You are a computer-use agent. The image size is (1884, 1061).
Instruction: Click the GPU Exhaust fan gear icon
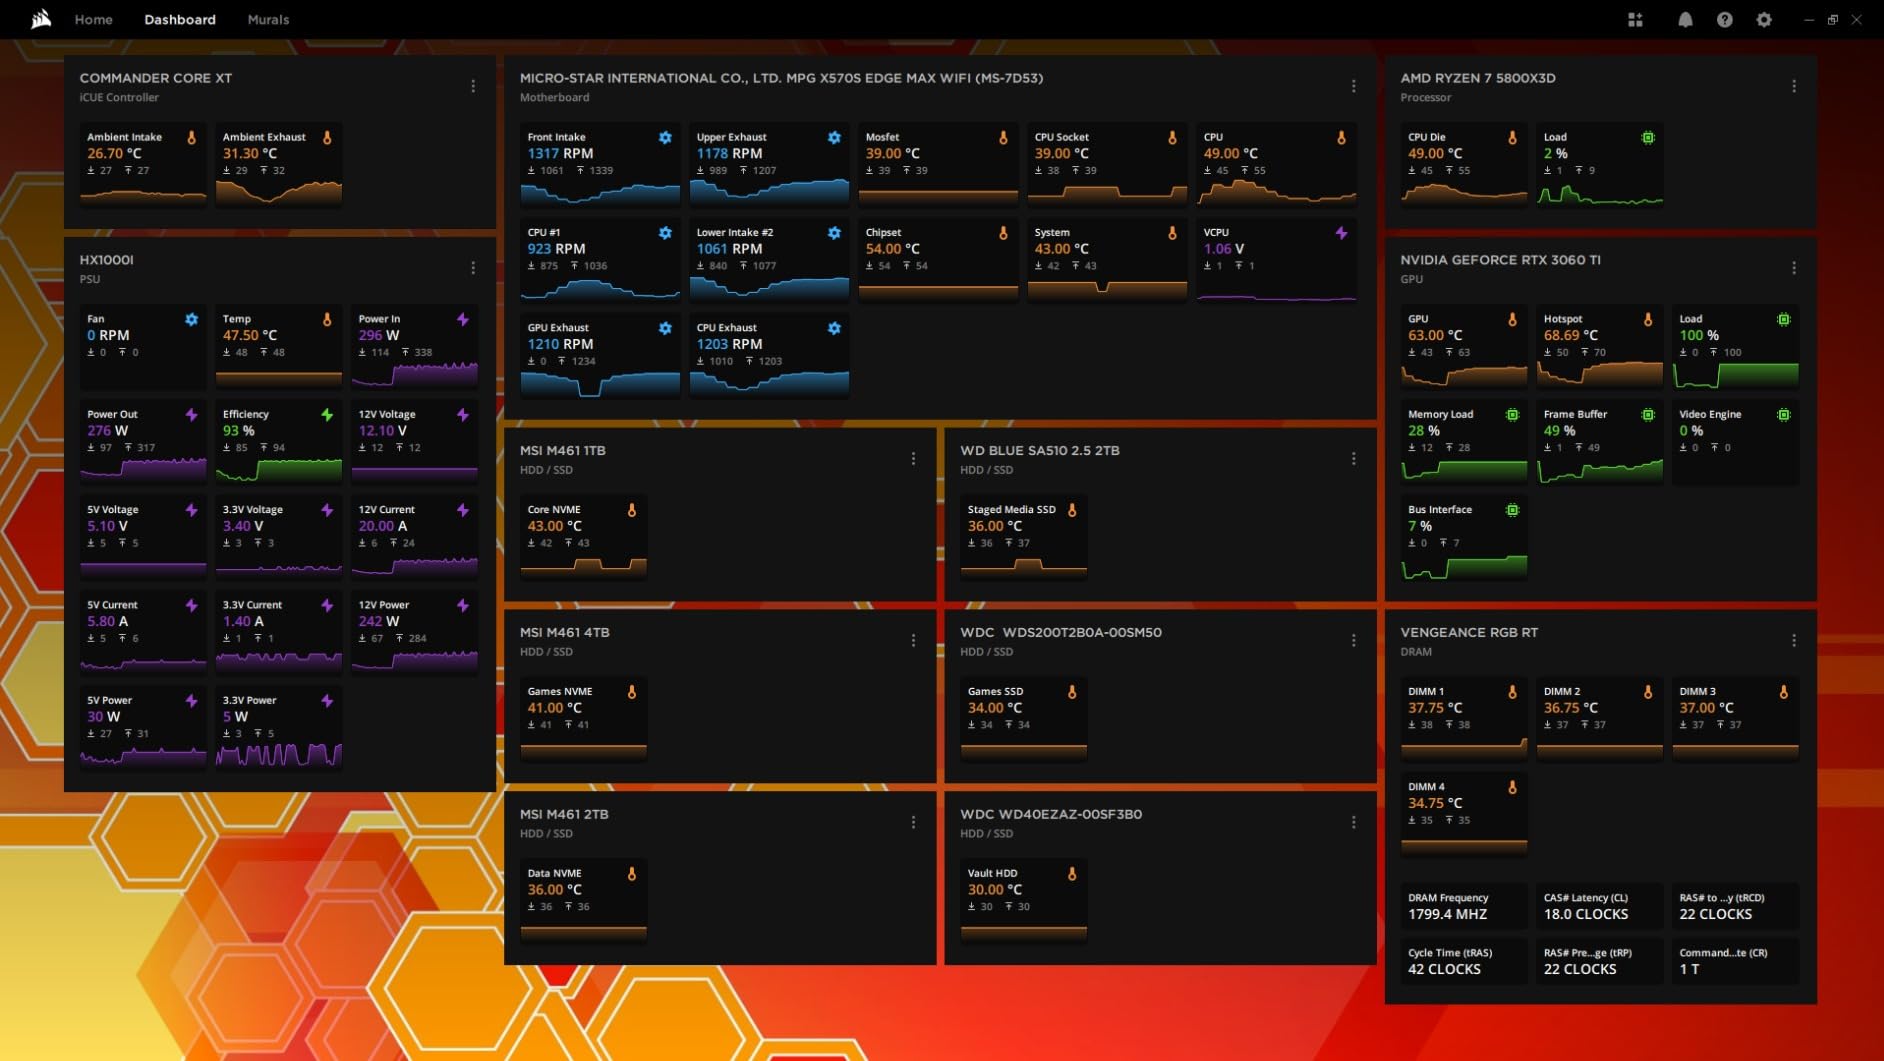[665, 328]
